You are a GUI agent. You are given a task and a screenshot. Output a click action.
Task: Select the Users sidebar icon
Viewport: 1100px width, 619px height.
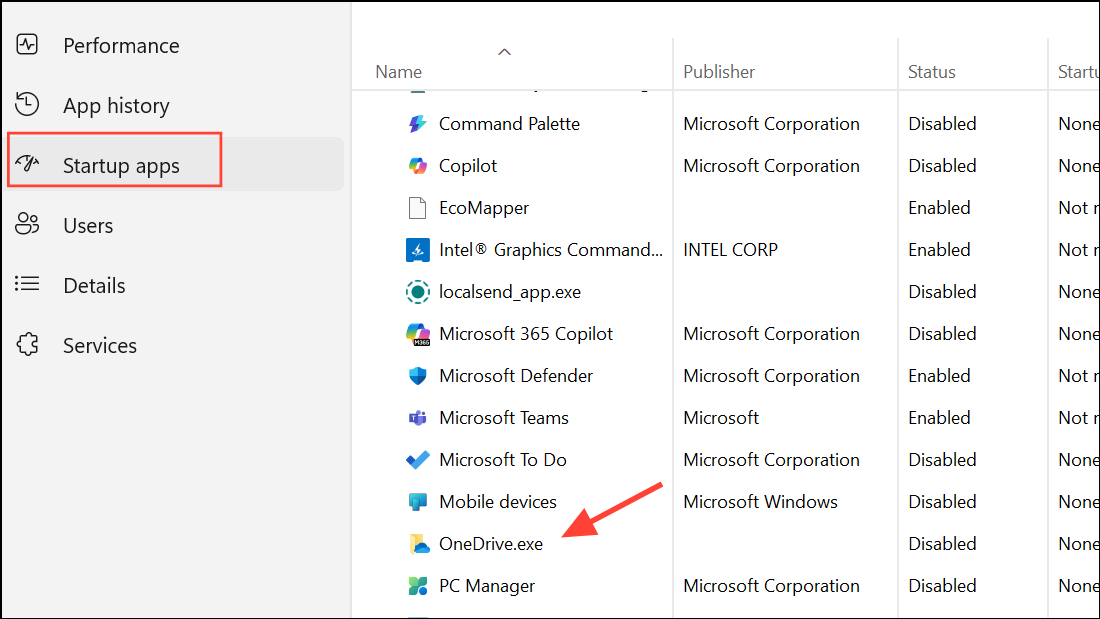click(x=27, y=225)
